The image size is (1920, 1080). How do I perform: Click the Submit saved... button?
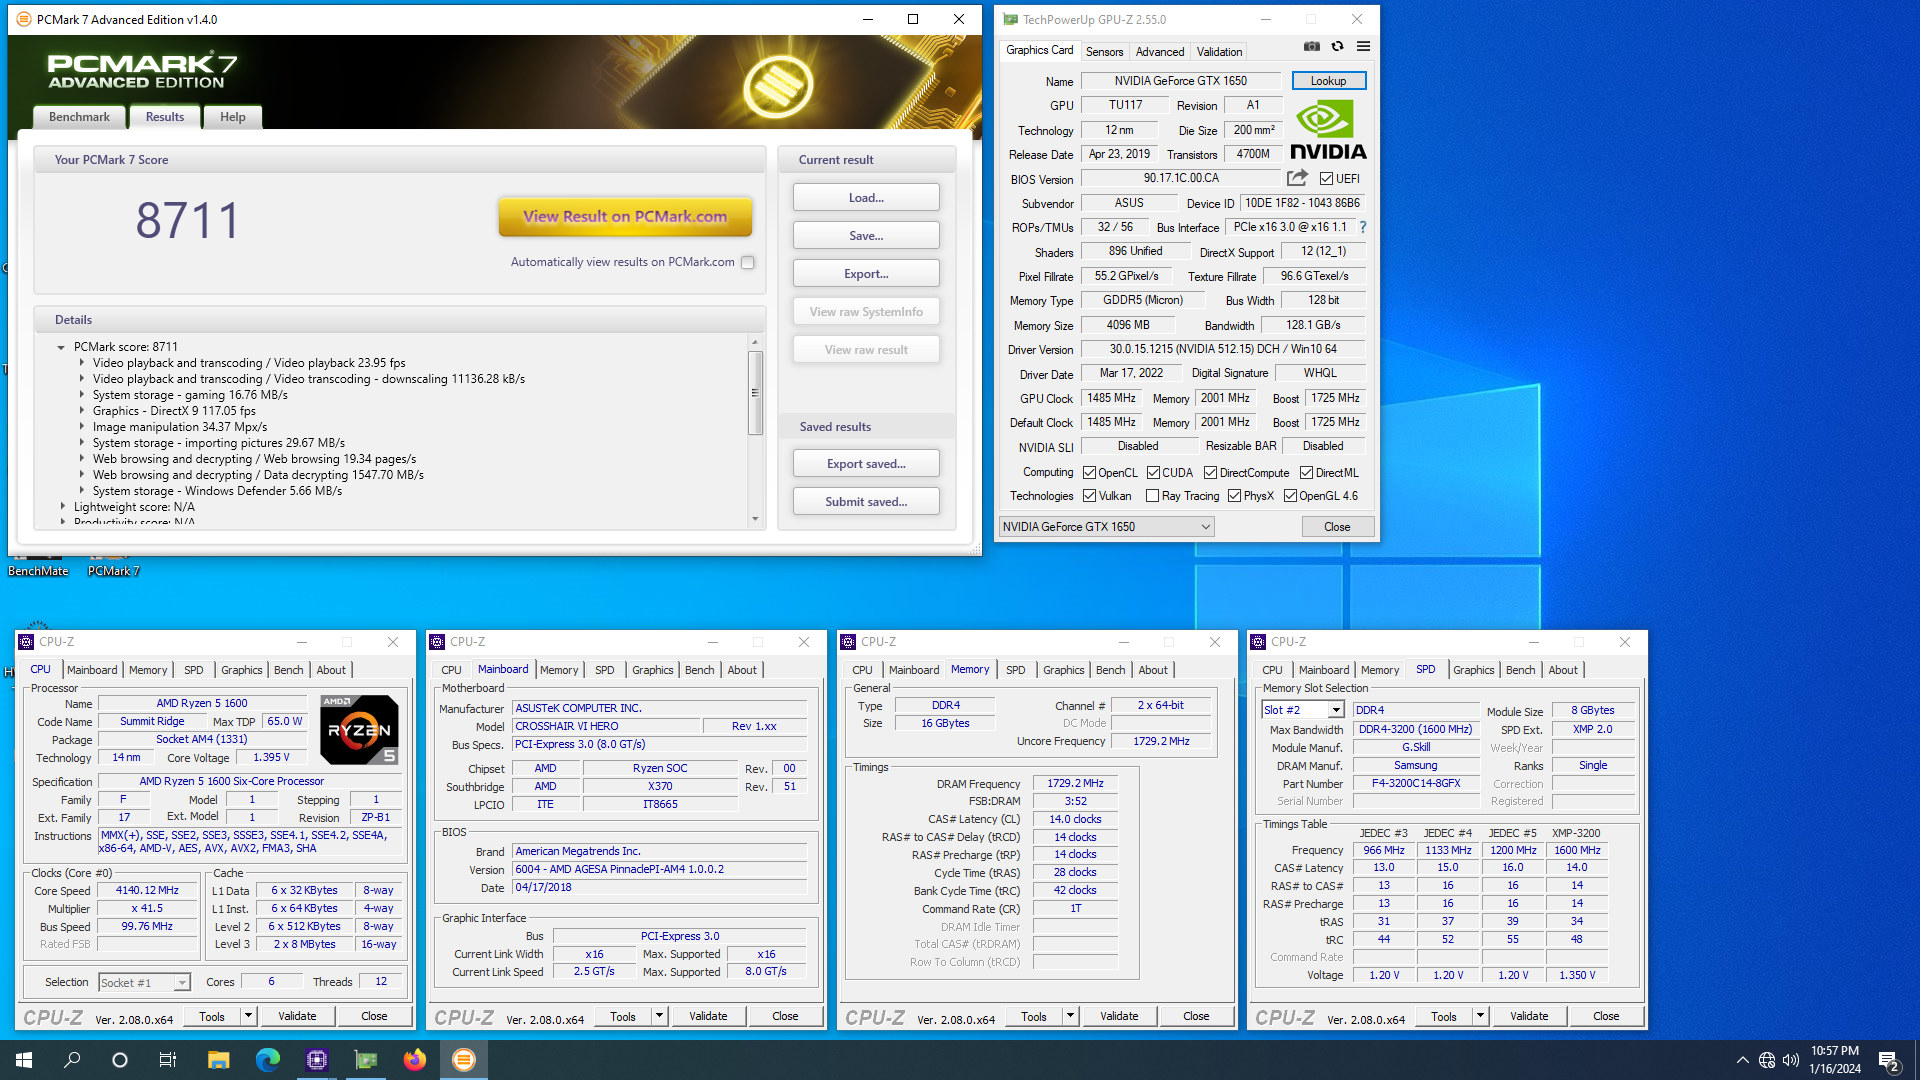(x=866, y=502)
